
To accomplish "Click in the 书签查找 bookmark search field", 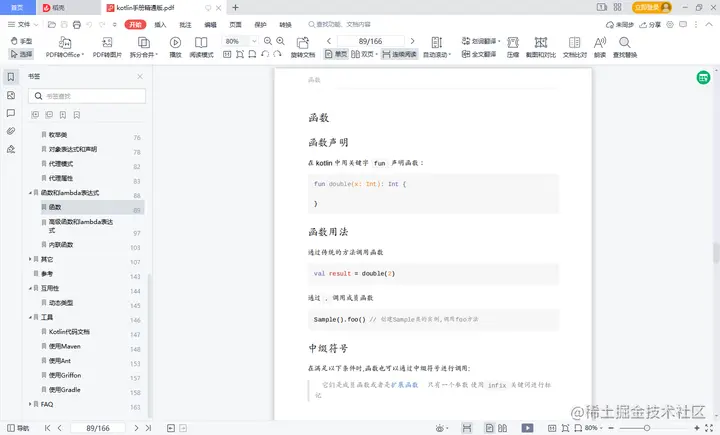I will coord(87,96).
